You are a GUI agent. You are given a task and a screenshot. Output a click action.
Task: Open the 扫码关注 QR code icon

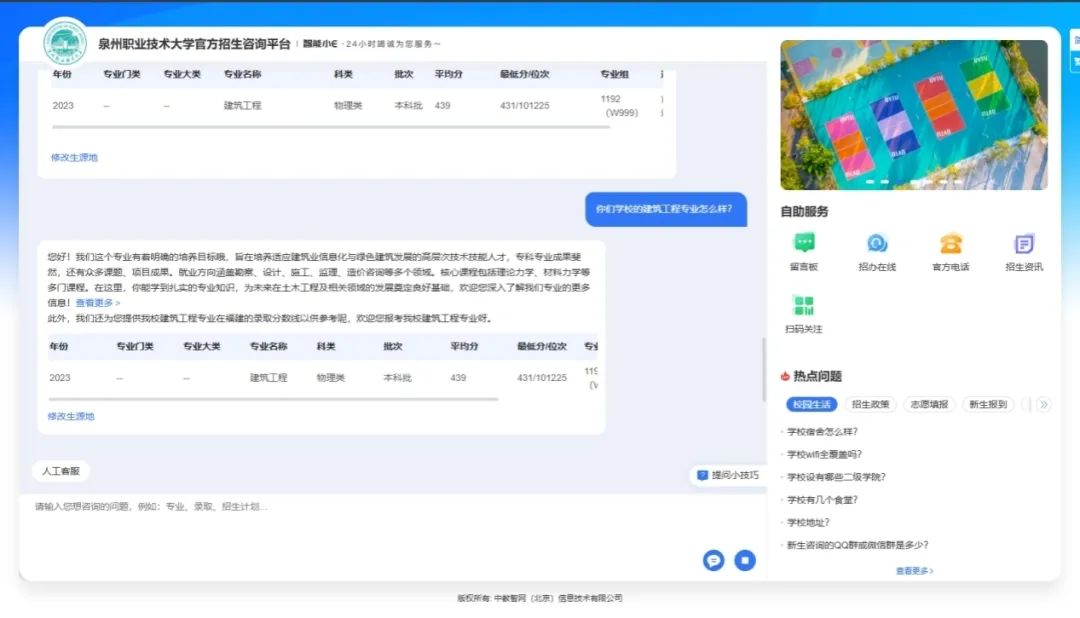803,306
